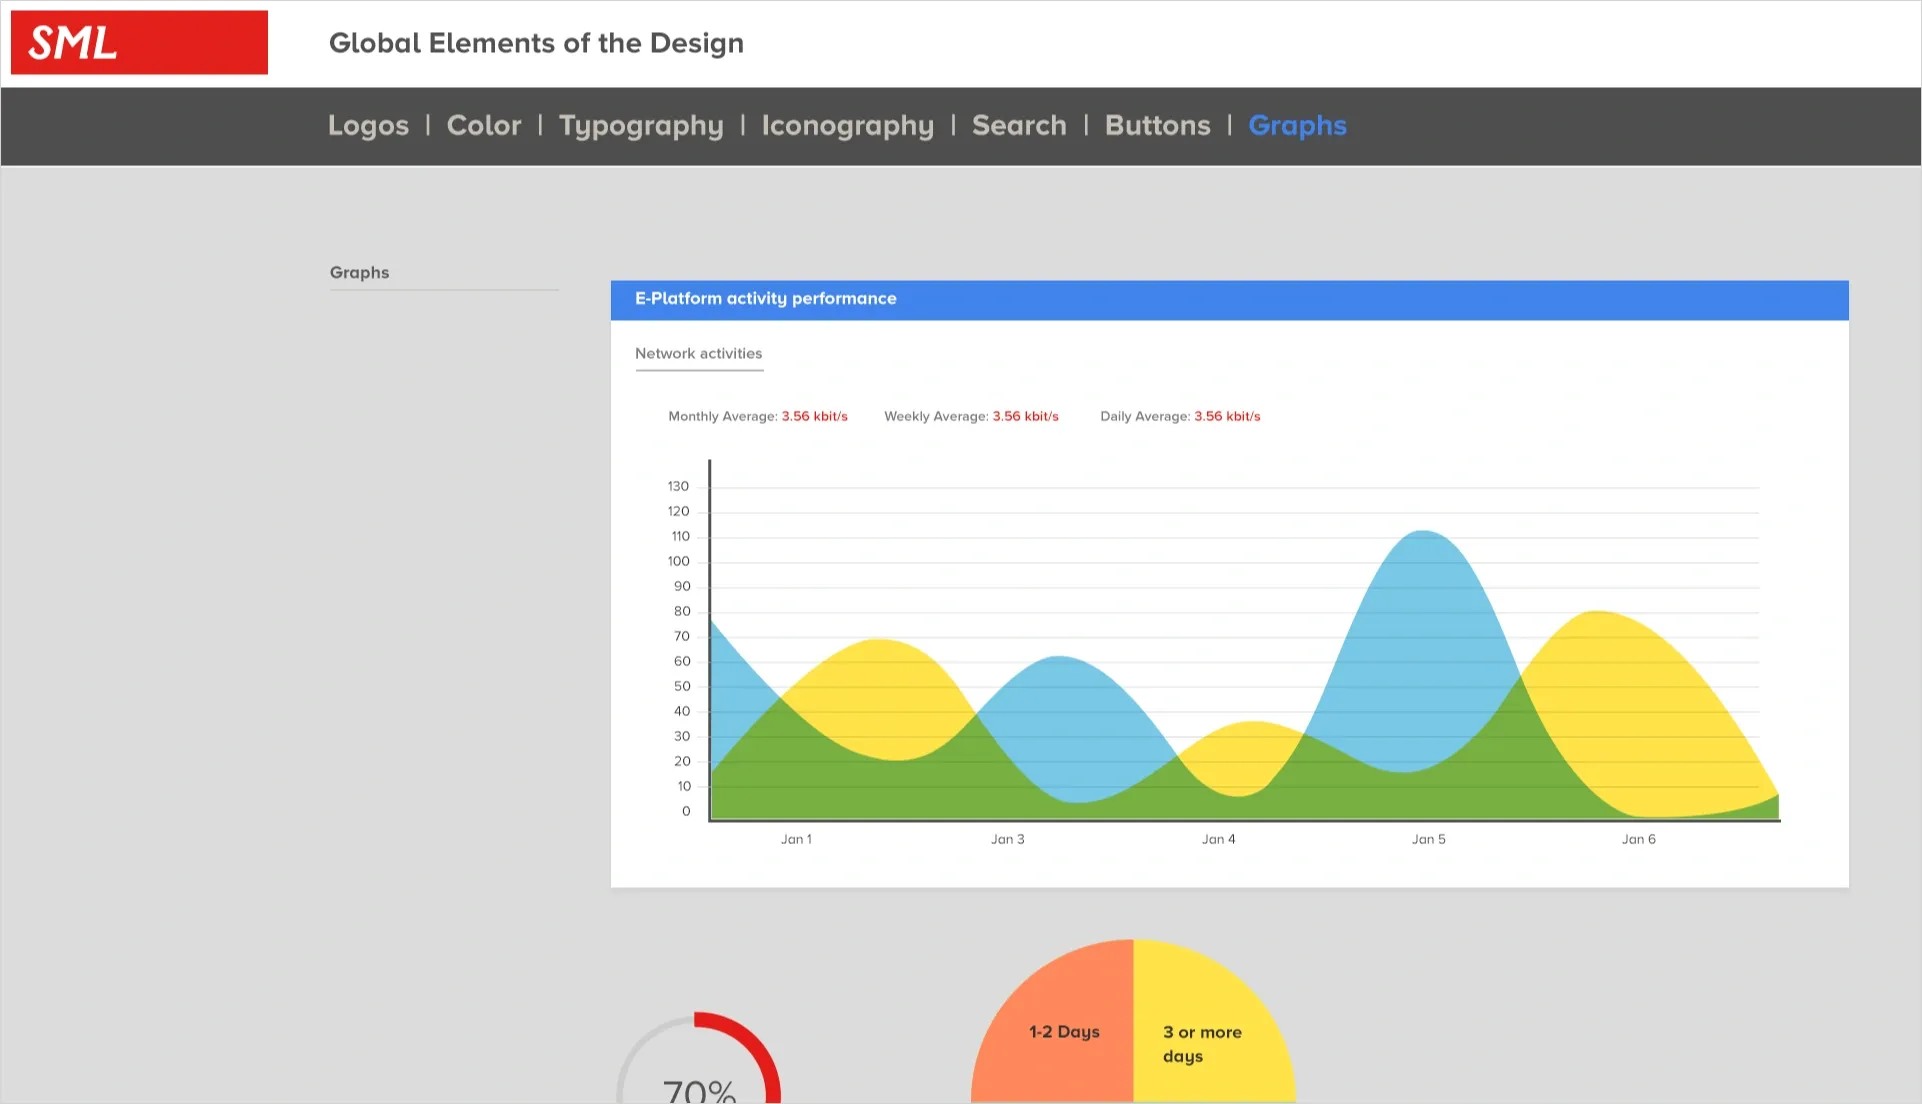Select the Network activities tab
1922x1104 pixels.
coord(698,354)
